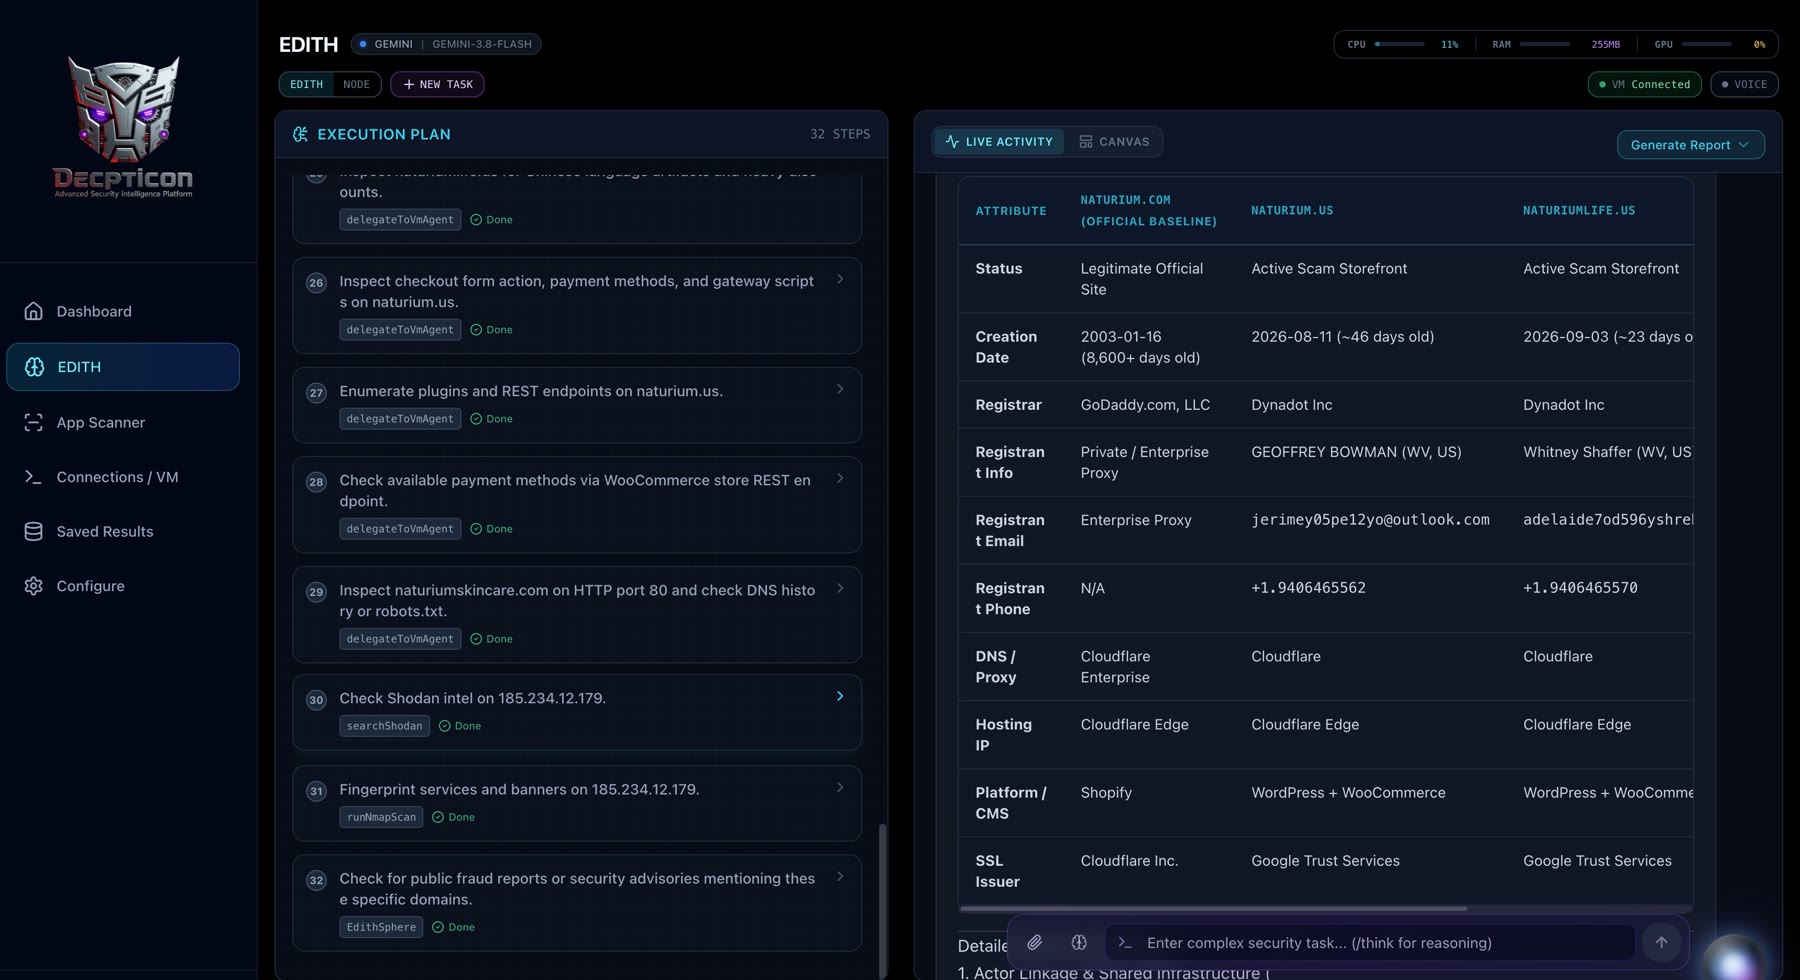The height and width of the screenshot is (980, 1800).
Task: Click the paperclip attachment icon
Action: tap(1034, 942)
